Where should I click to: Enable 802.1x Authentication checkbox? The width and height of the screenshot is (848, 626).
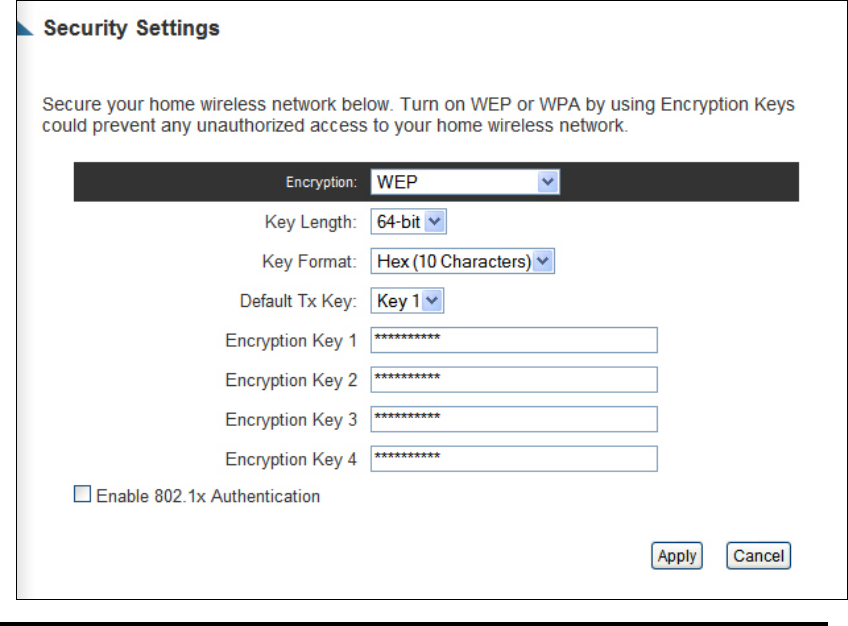[82, 494]
